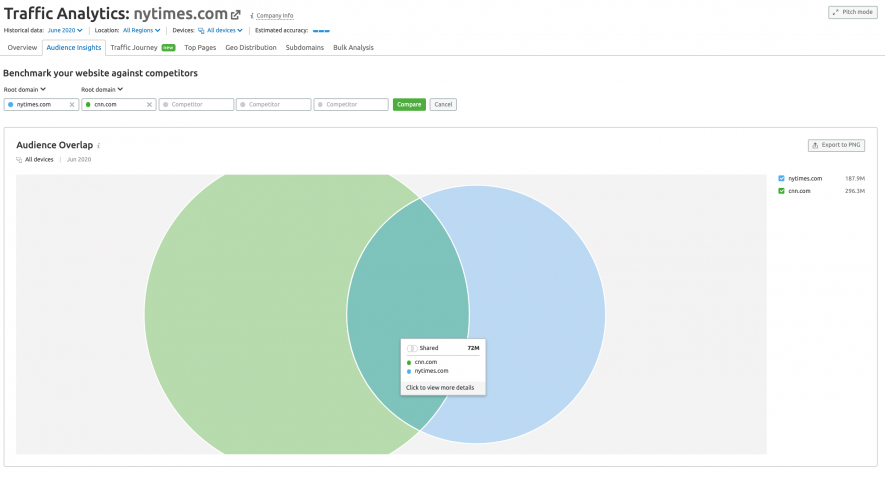Click 'Click to view more details' in tooltip
The width and height of the screenshot is (885, 477).
(440, 388)
